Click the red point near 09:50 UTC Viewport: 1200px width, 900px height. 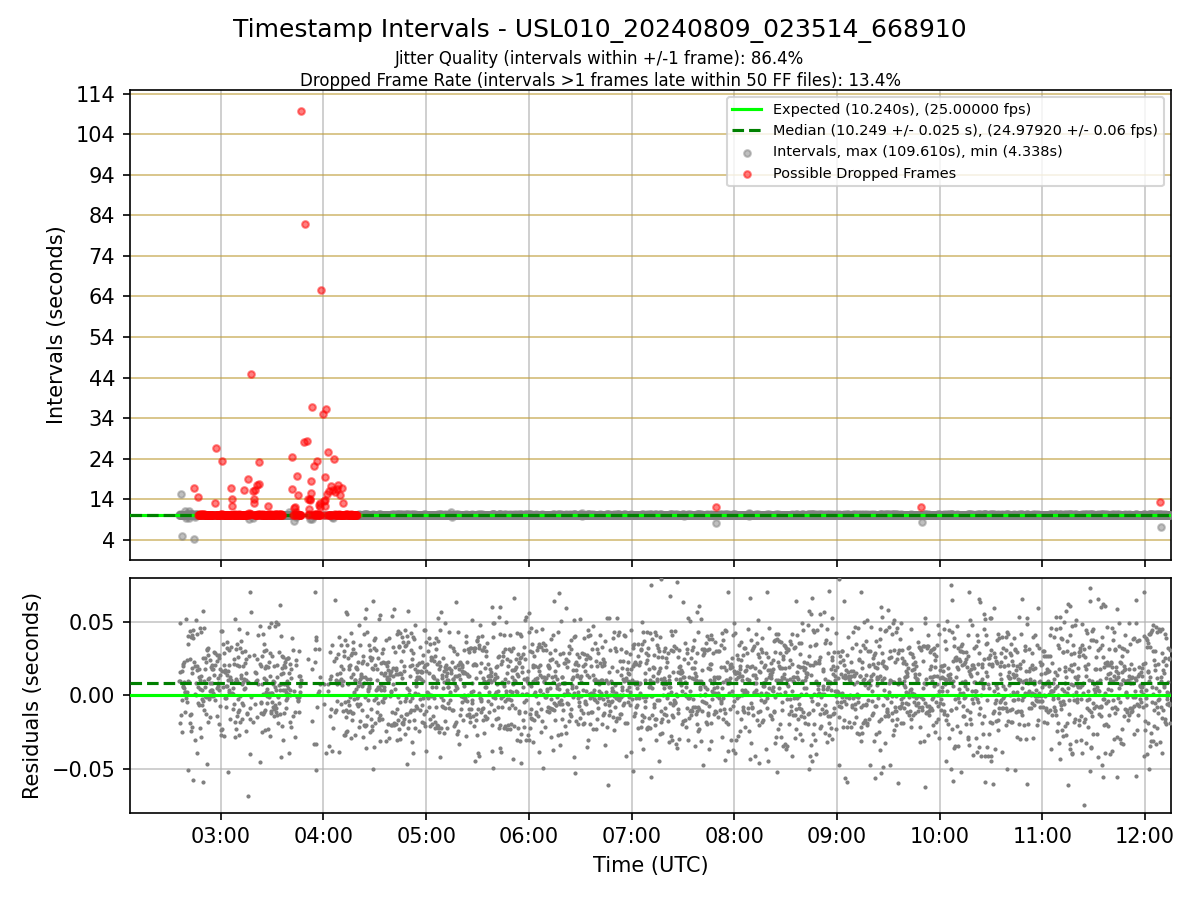point(921,507)
